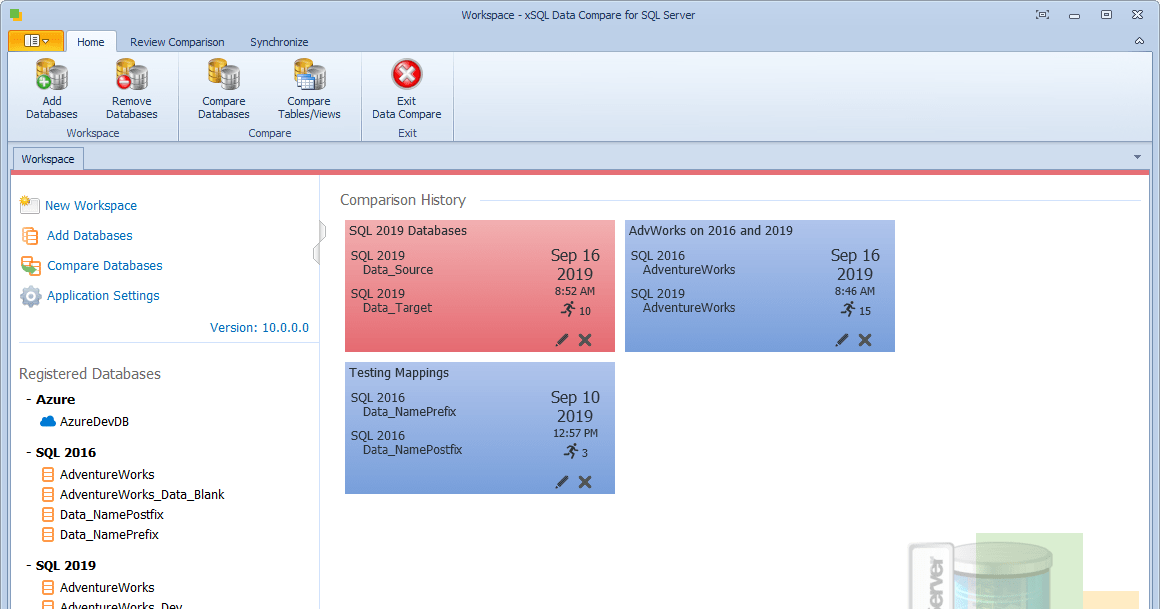Edit the SQL 2019 Databases comparison via pencil icon

tap(561, 340)
